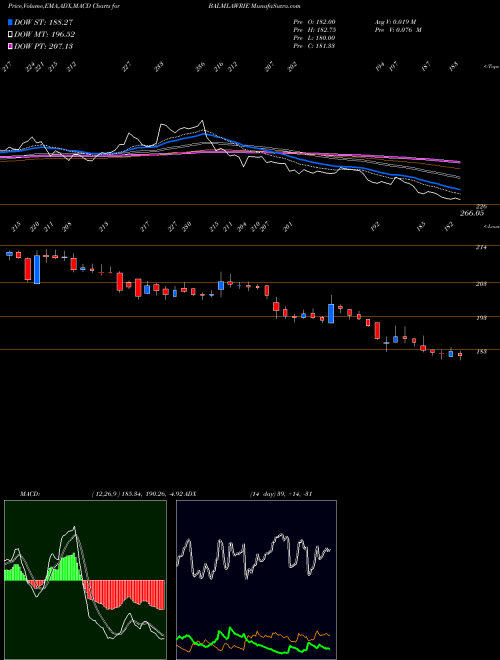
Task: Click the 'Pre L: 180.09' low value
Action: coord(314,38)
